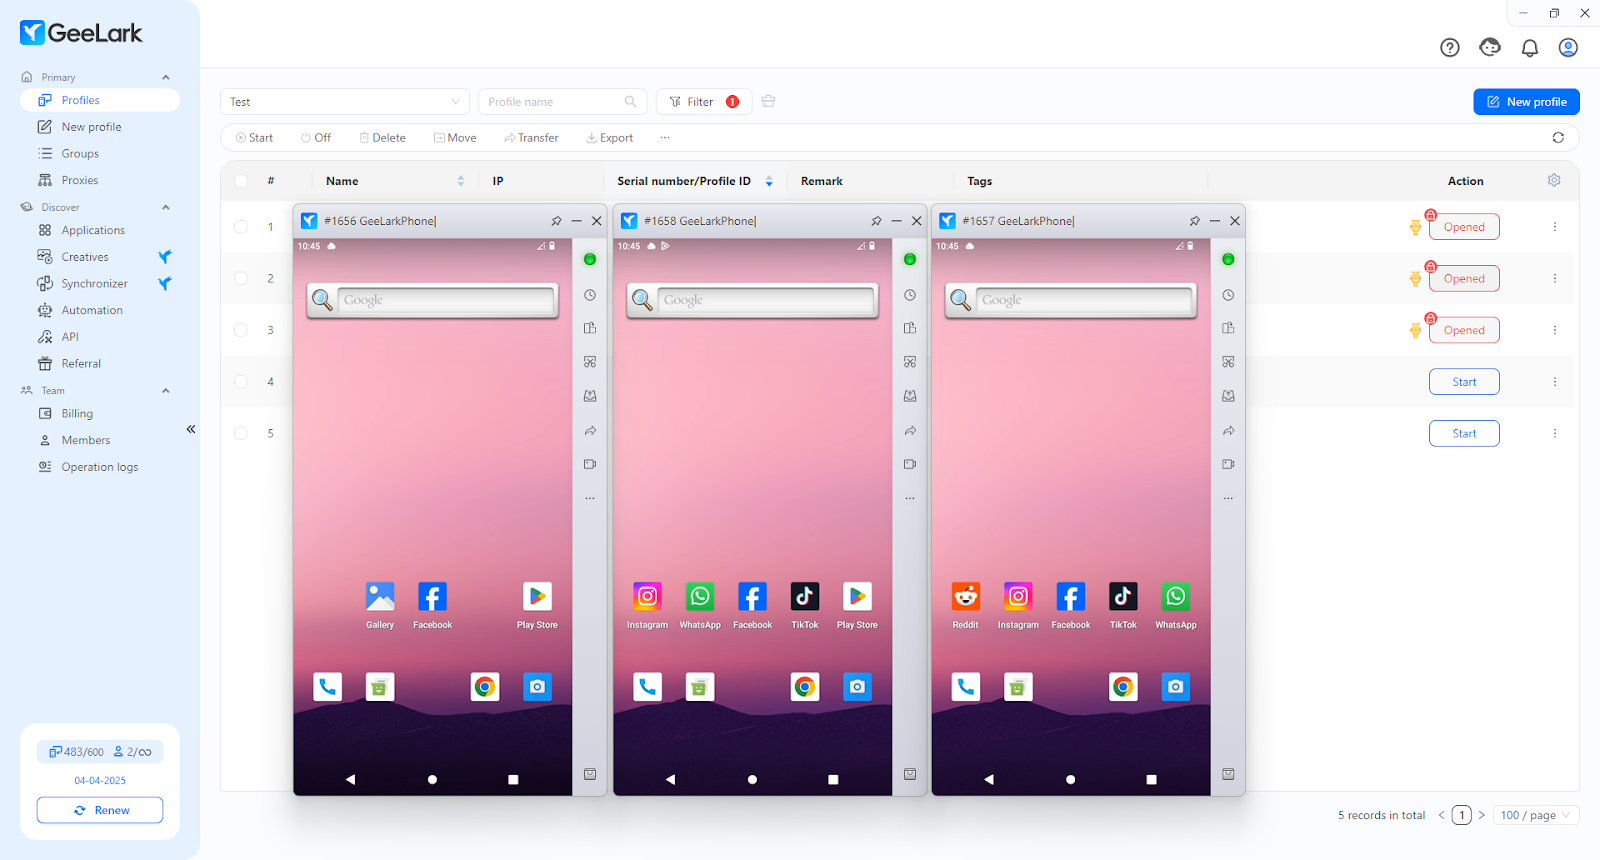This screenshot has height=860, width=1600.
Task: Open the notifications bell
Action: [x=1530, y=47]
